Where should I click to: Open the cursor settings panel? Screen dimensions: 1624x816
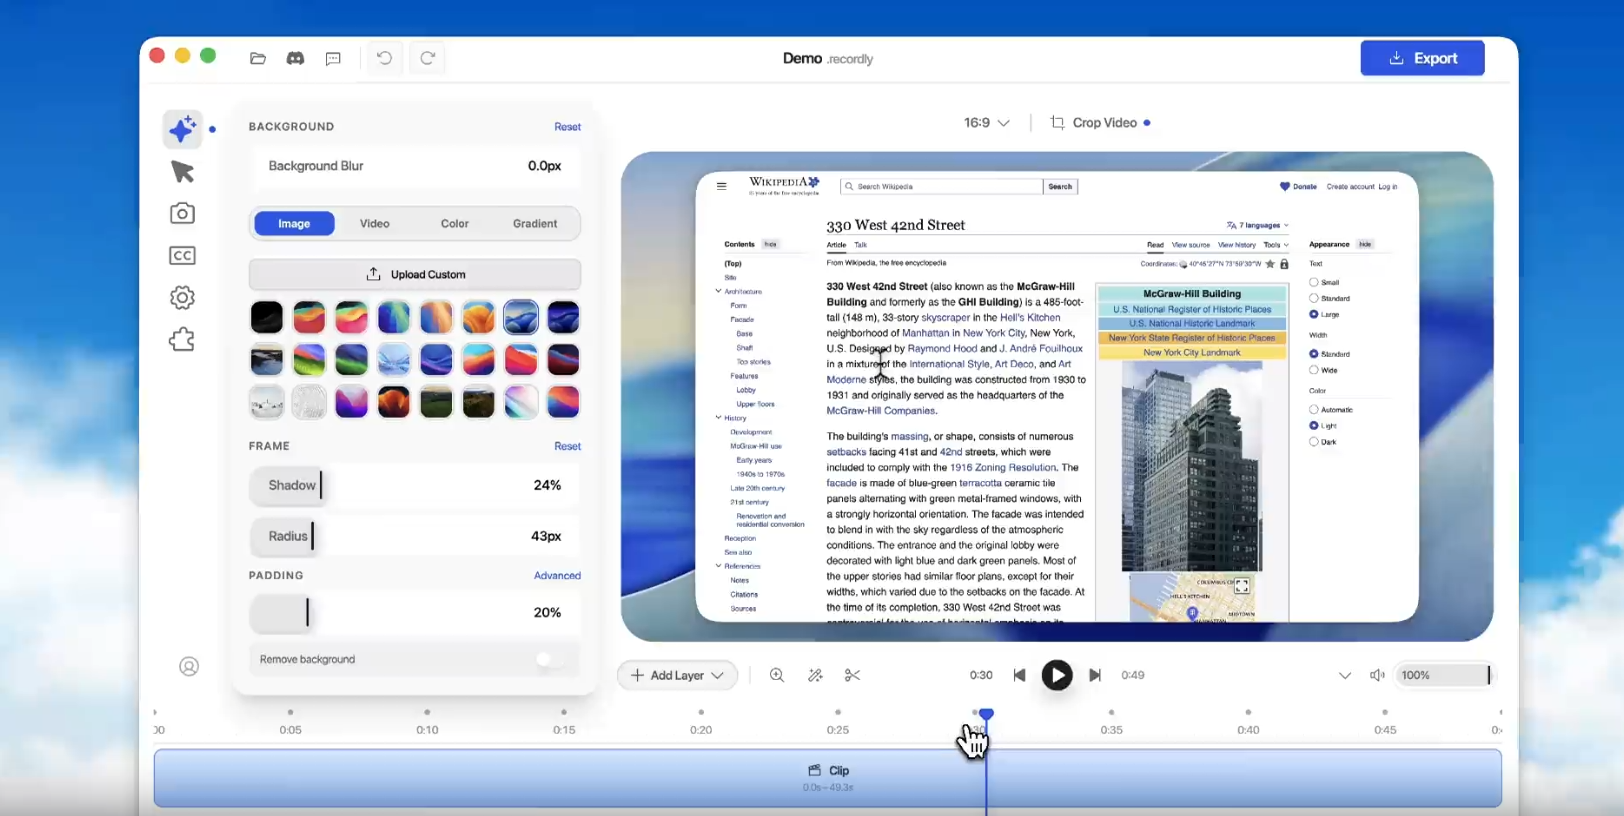click(x=182, y=172)
